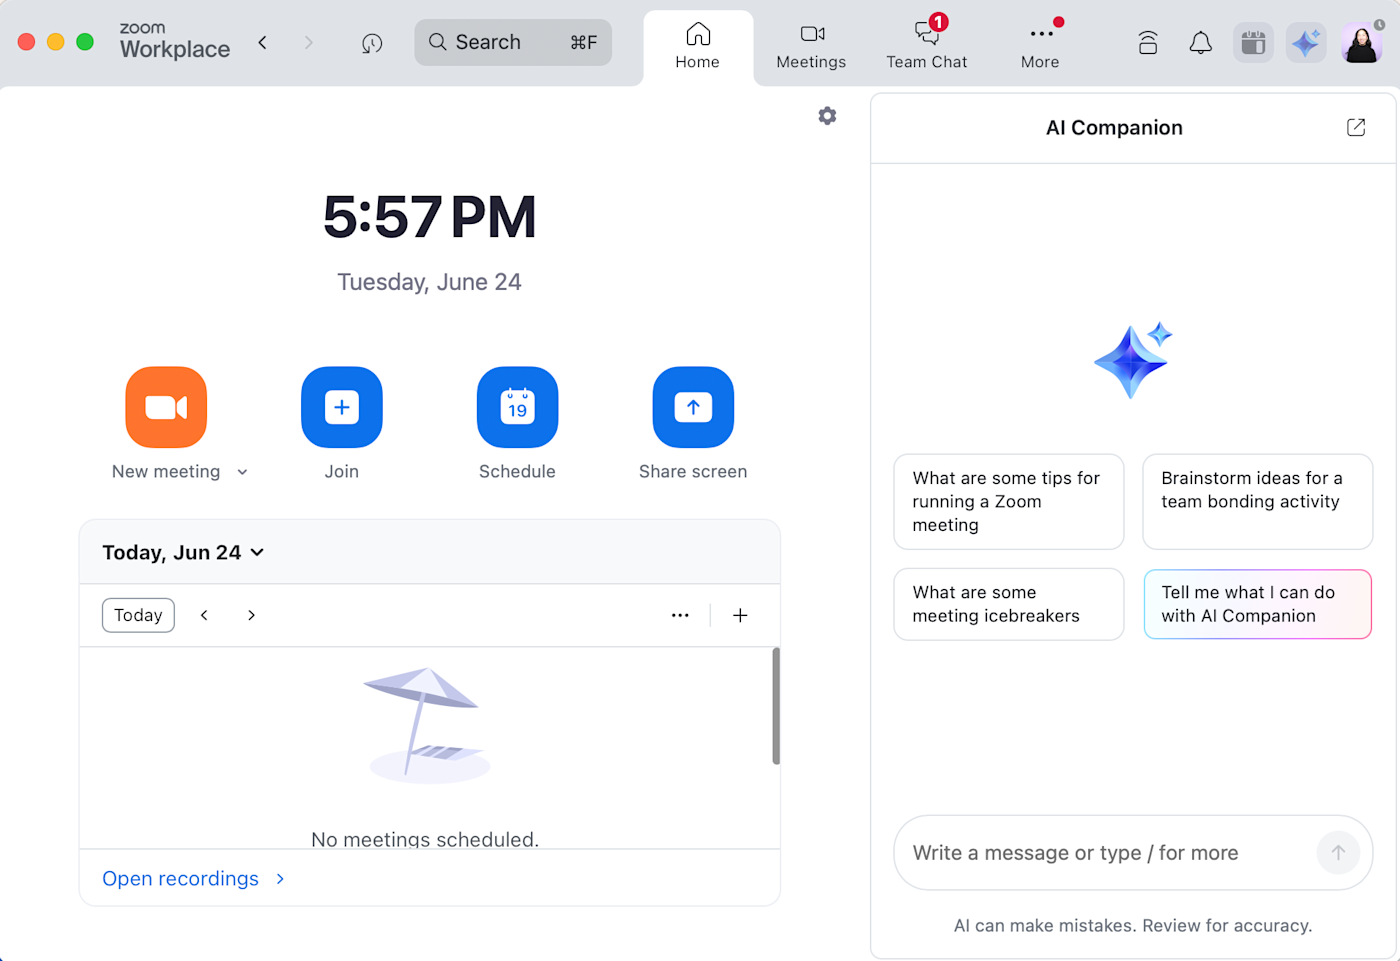The width and height of the screenshot is (1400, 961).
Task: Open home settings gear icon
Action: click(827, 116)
